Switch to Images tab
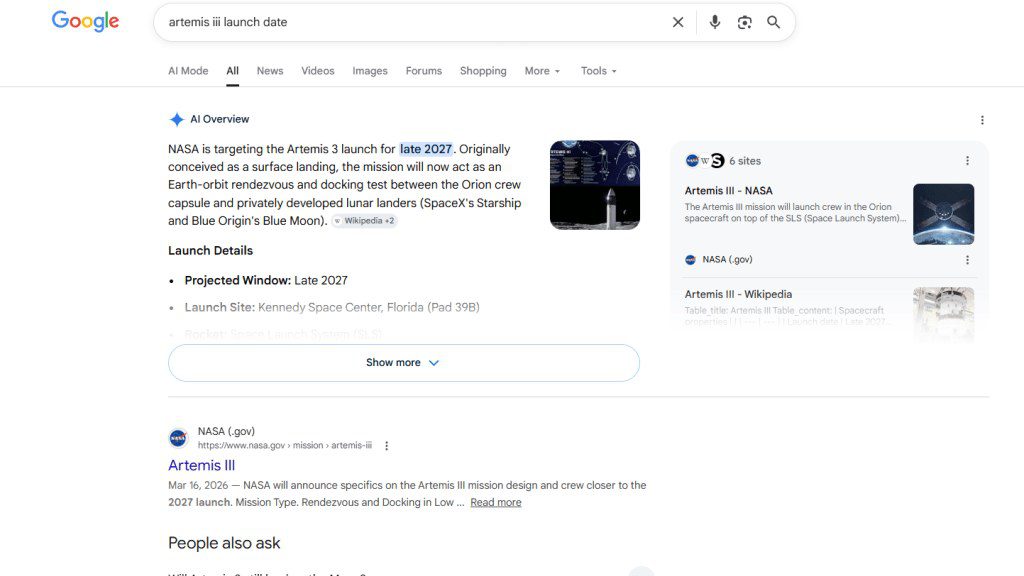Screen dimensions: 1024x576 point(370,71)
